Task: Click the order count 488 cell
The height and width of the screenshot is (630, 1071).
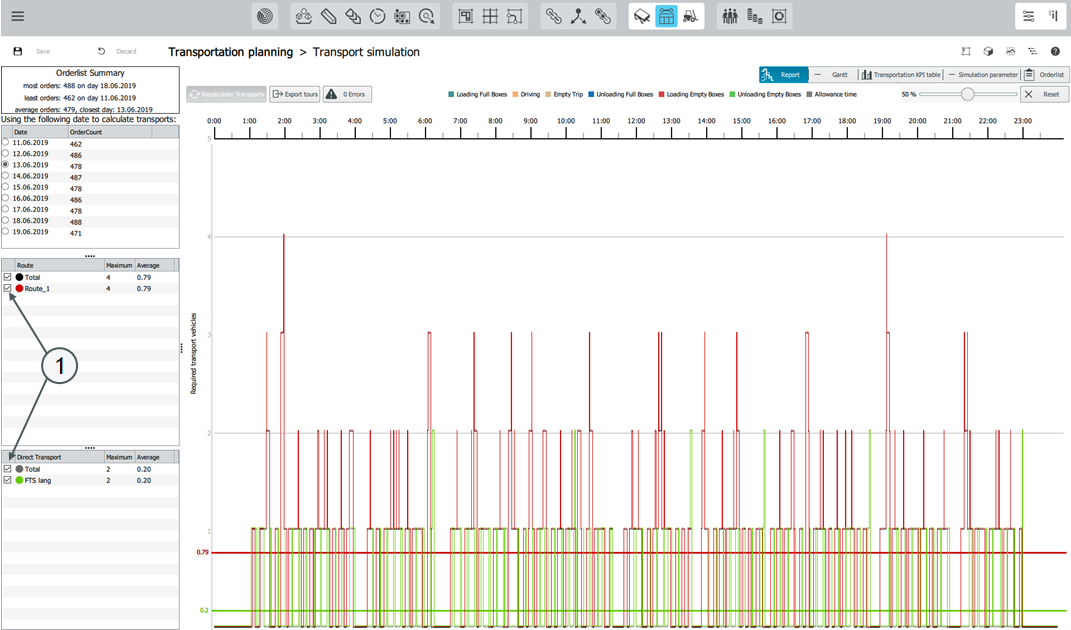Action: (76, 222)
